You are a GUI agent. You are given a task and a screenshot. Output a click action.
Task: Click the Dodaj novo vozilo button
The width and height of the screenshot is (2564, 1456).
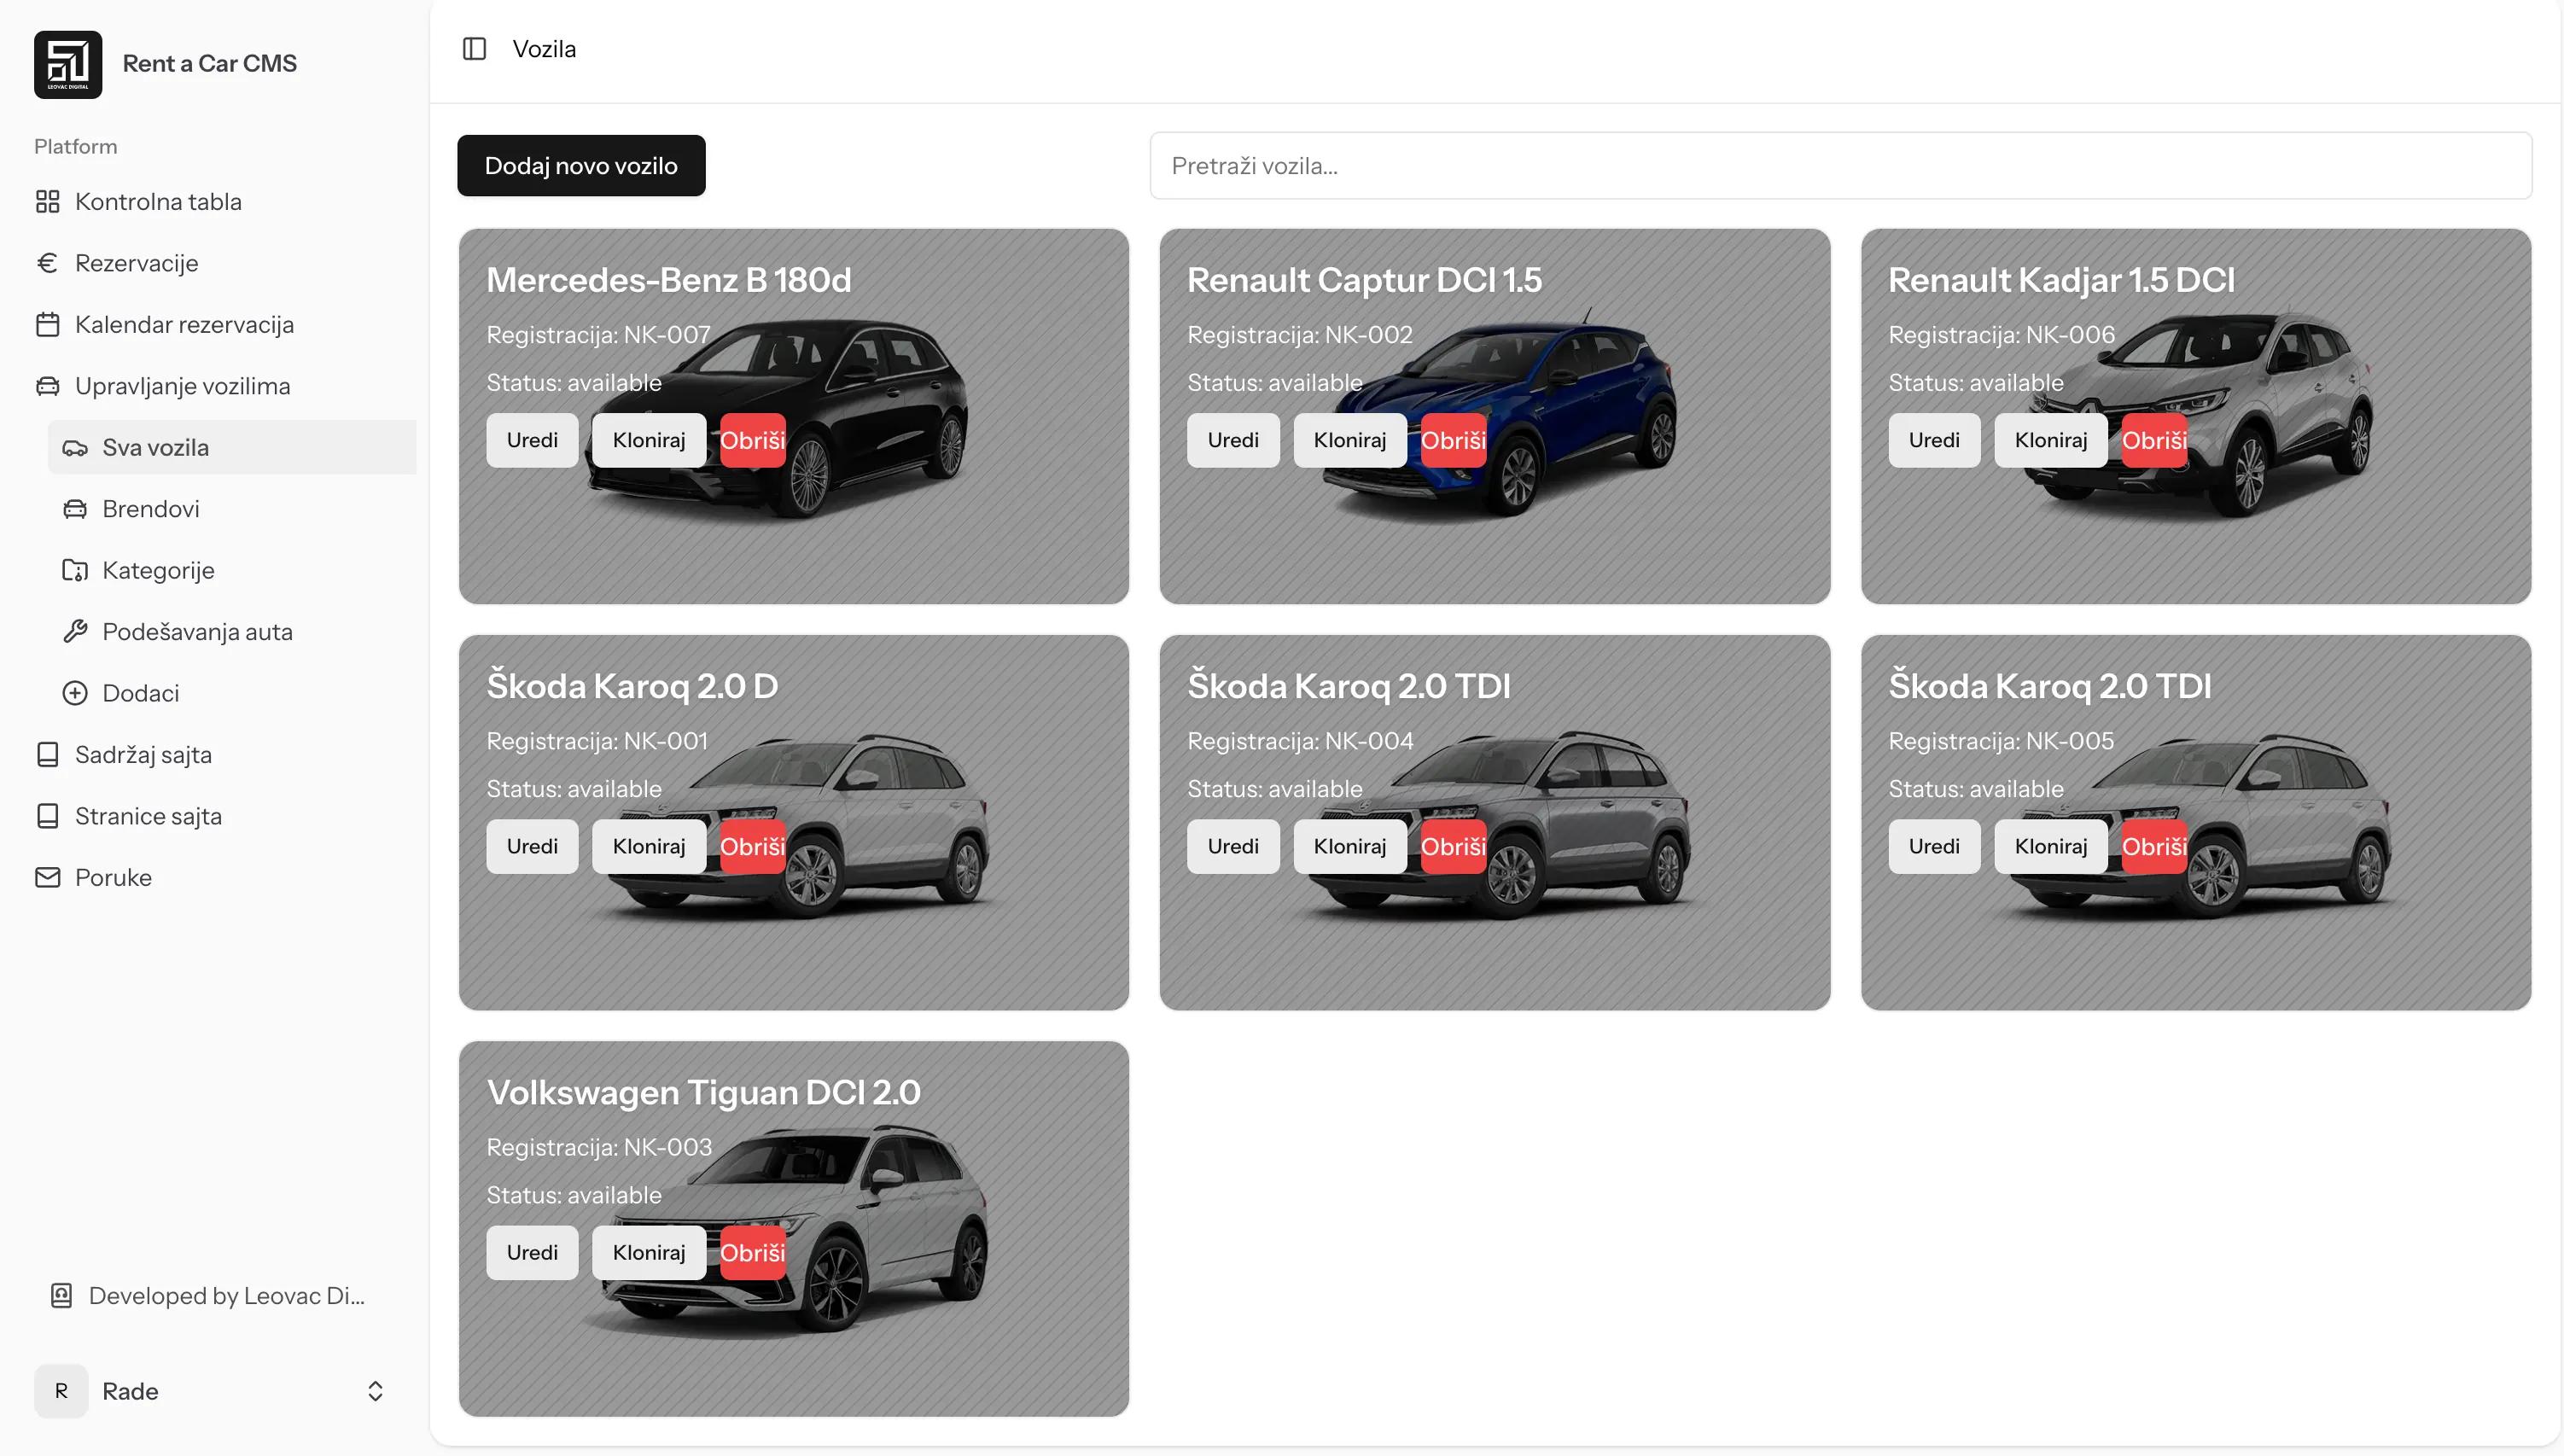(581, 165)
